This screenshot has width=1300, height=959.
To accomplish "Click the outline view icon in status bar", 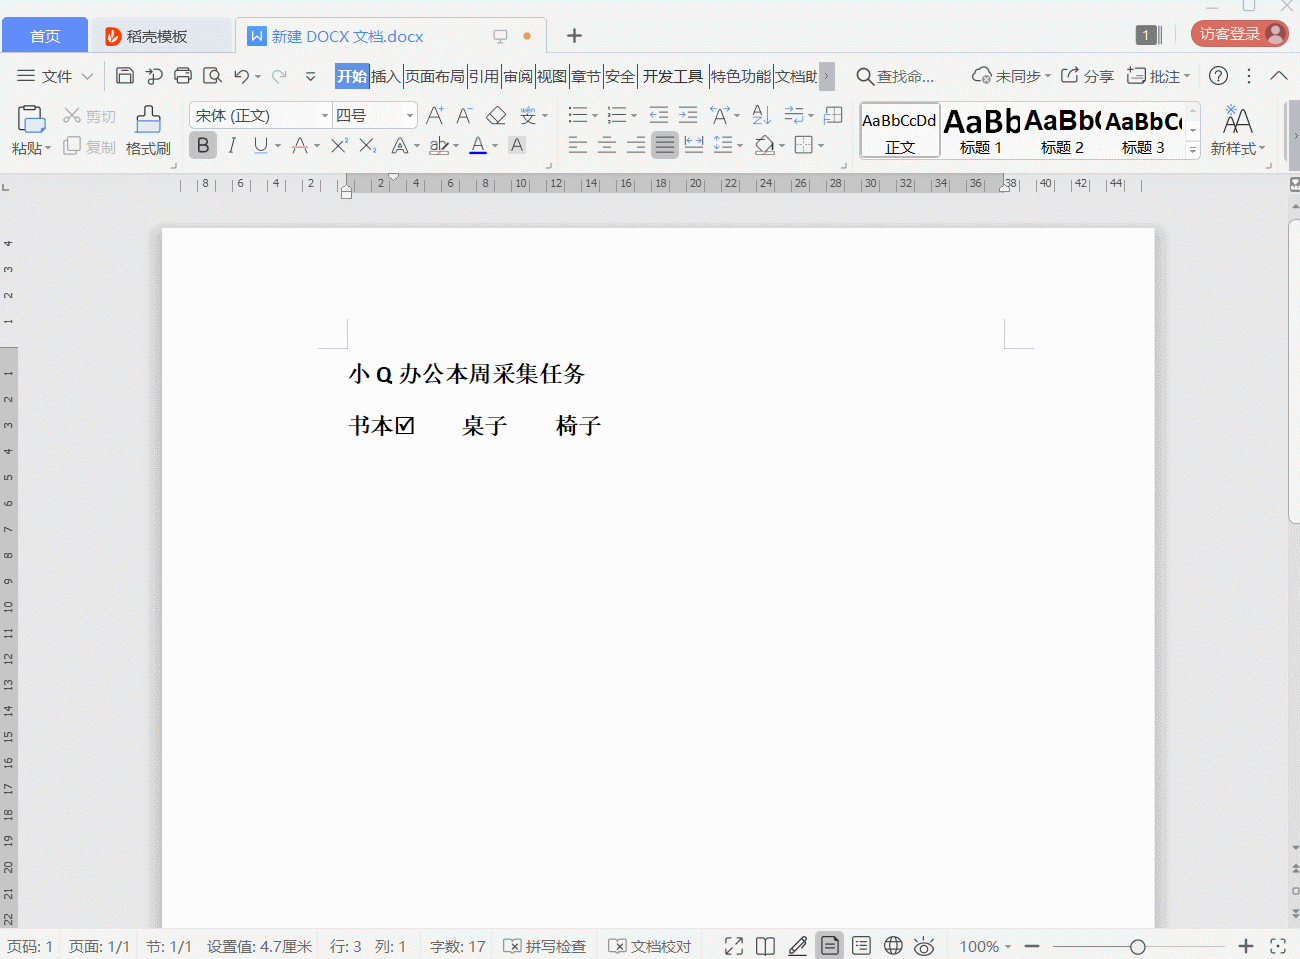I will point(861,945).
